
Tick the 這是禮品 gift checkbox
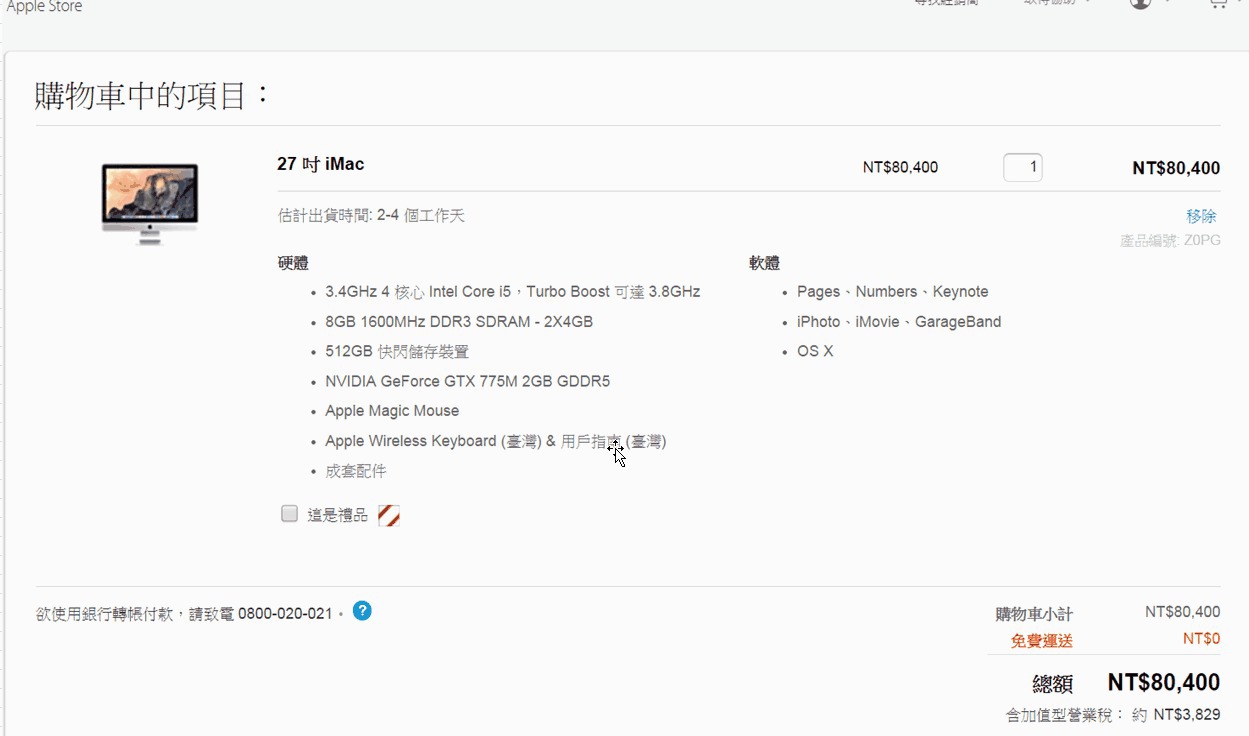point(290,514)
